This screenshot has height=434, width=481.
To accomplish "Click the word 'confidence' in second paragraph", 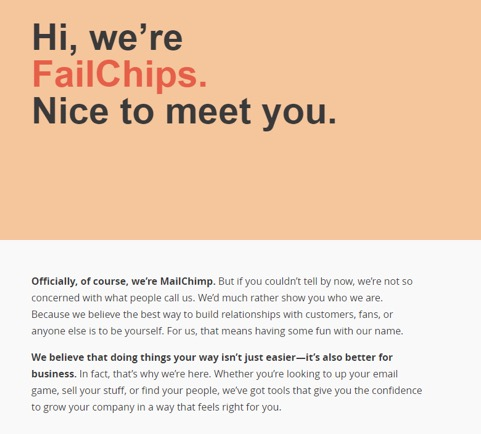I will point(397,390).
